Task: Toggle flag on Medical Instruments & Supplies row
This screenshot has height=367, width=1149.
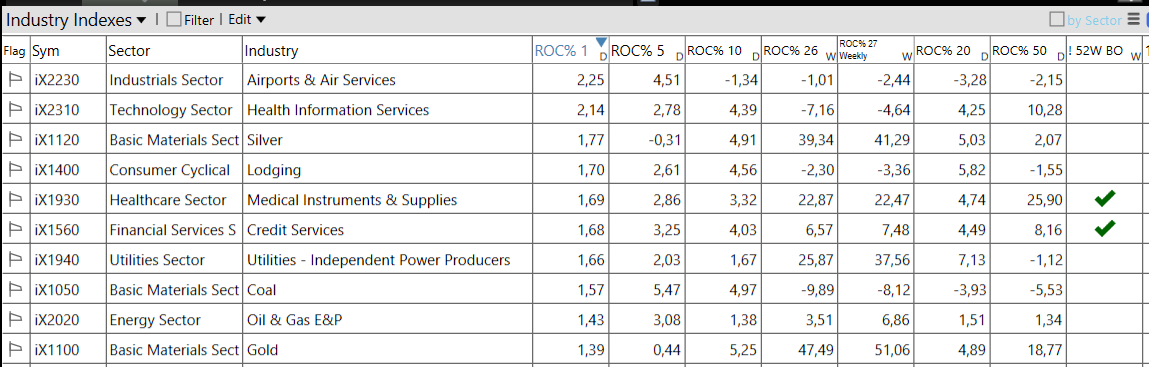Action: coord(15,200)
